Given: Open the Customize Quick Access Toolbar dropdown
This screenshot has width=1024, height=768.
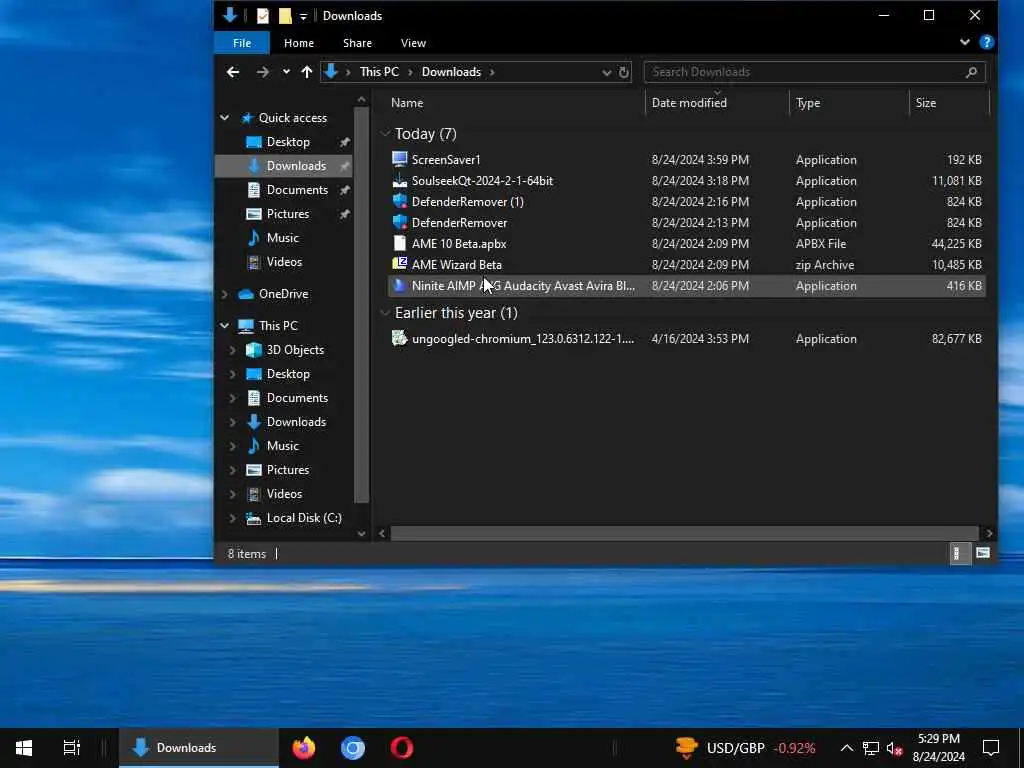Looking at the screenshot, I should (x=303, y=16).
